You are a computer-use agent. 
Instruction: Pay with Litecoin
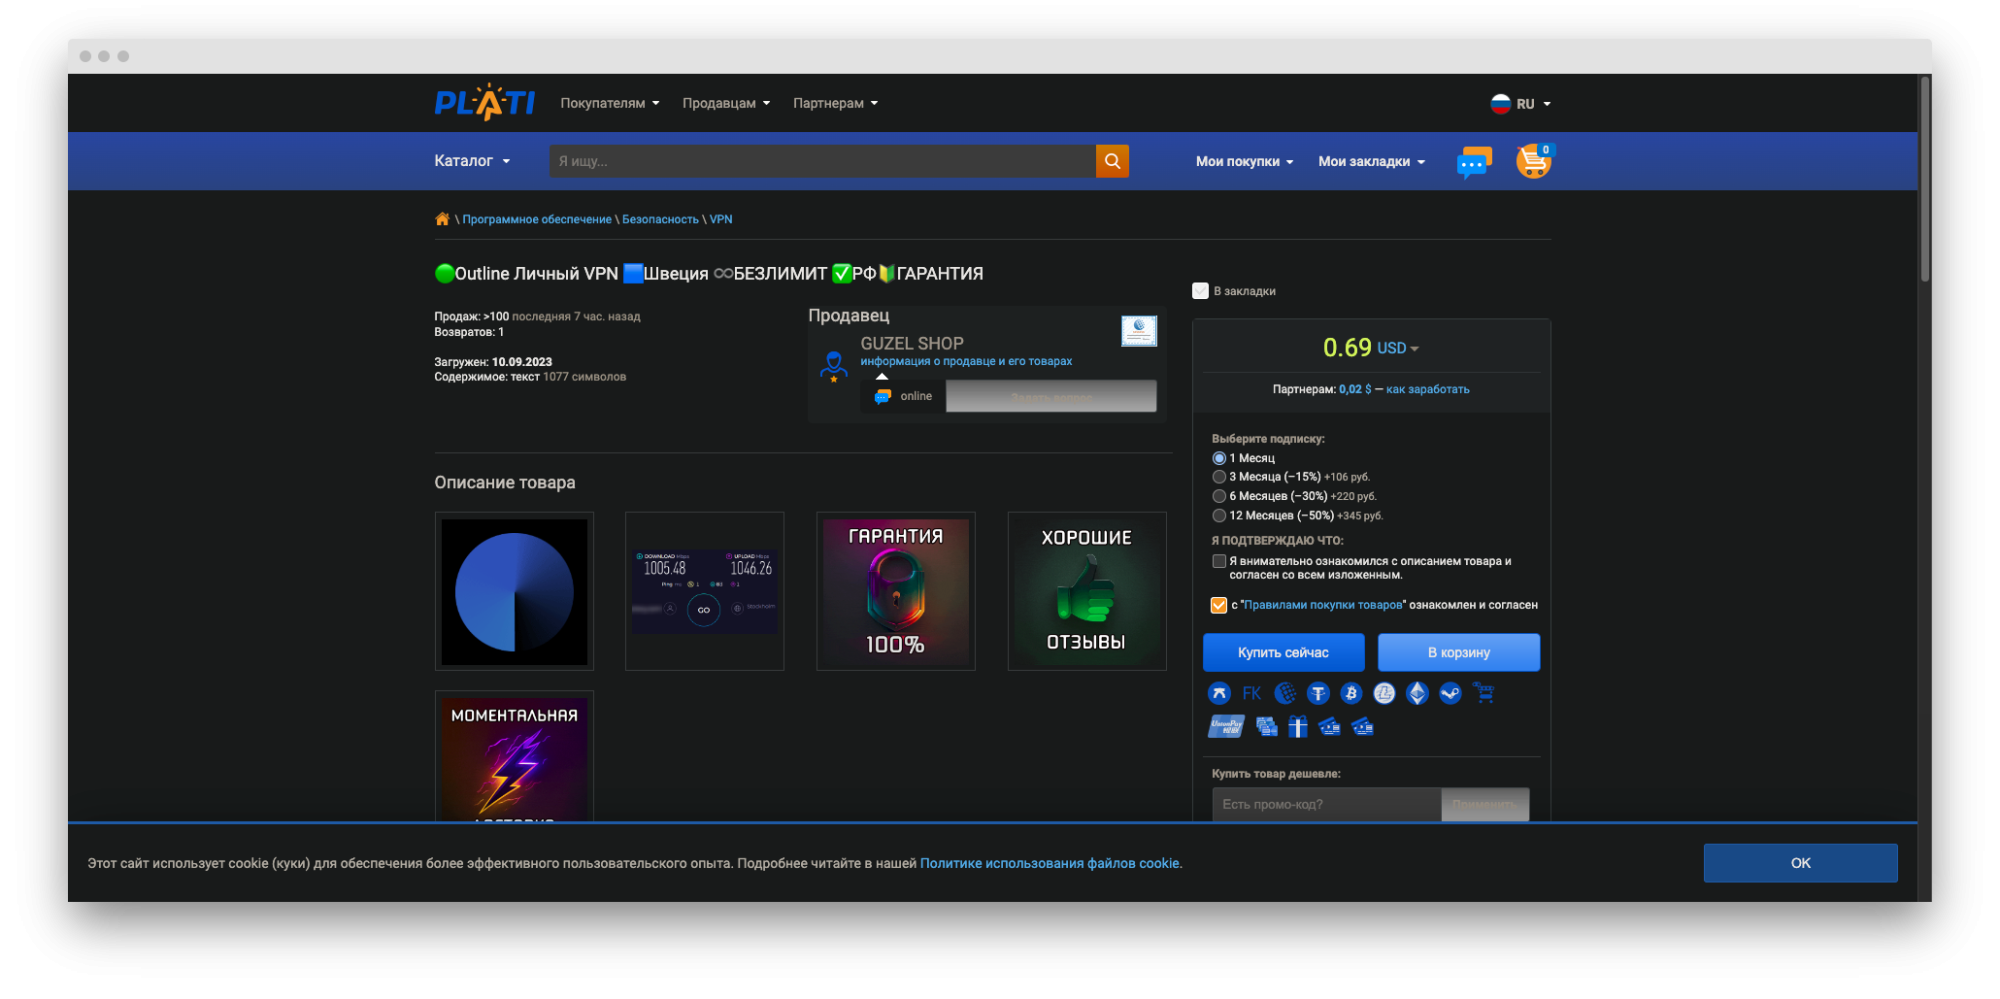pos(1384,693)
